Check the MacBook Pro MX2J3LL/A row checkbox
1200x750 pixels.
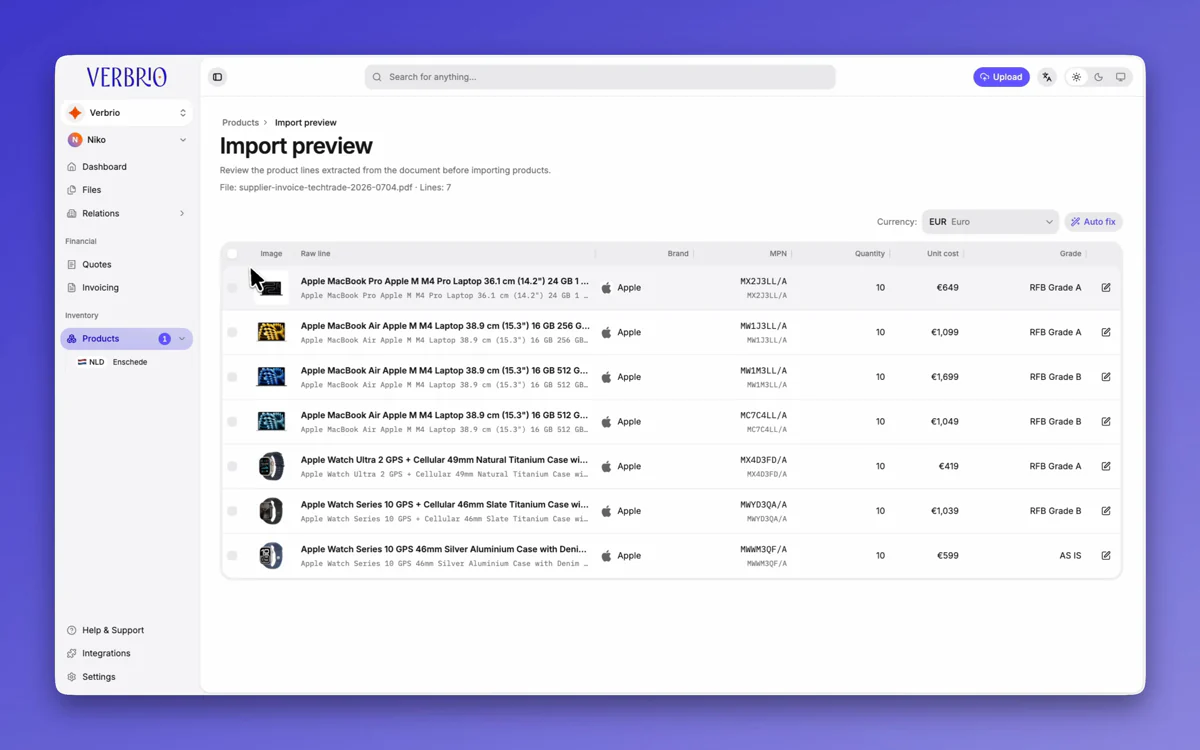(x=232, y=288)
